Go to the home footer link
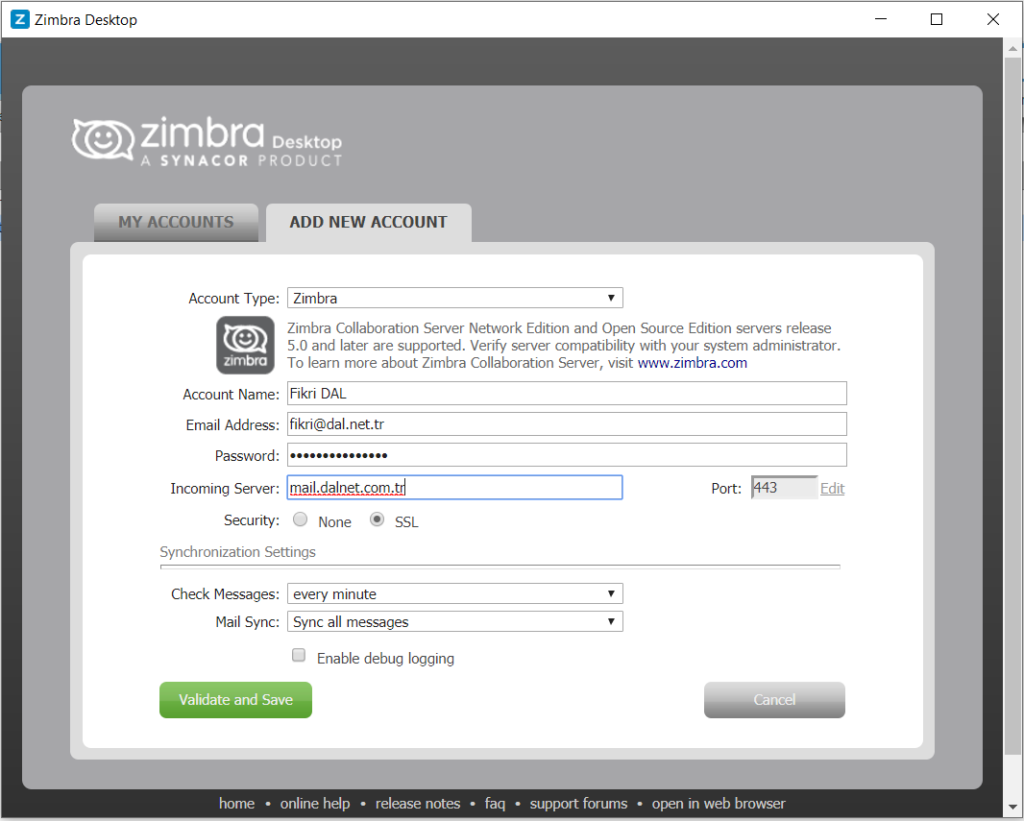 (x=236, y=804)
